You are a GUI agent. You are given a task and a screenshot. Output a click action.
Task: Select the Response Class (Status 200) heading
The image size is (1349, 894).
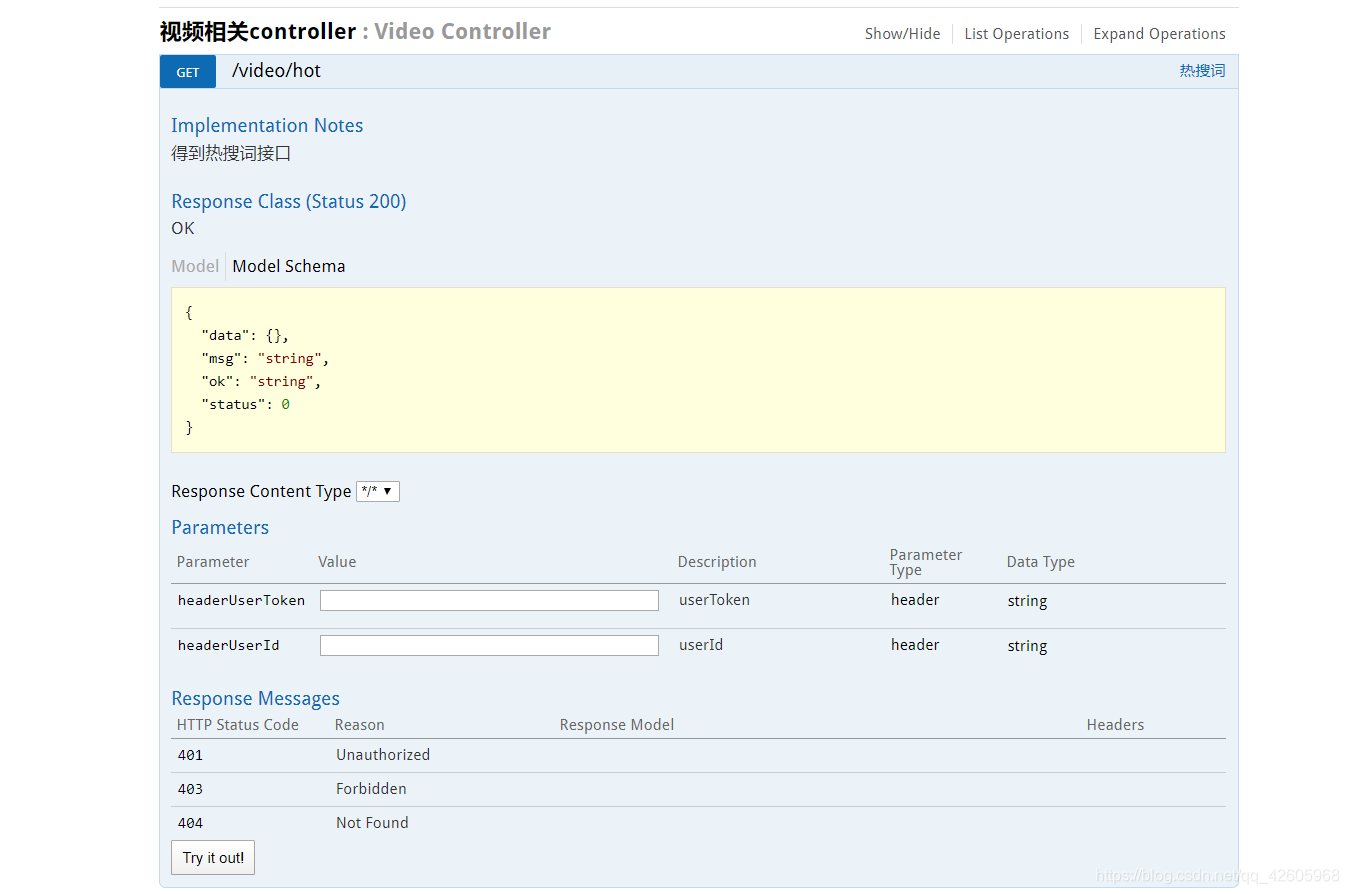pyautogui.click(x=289, y=201)
